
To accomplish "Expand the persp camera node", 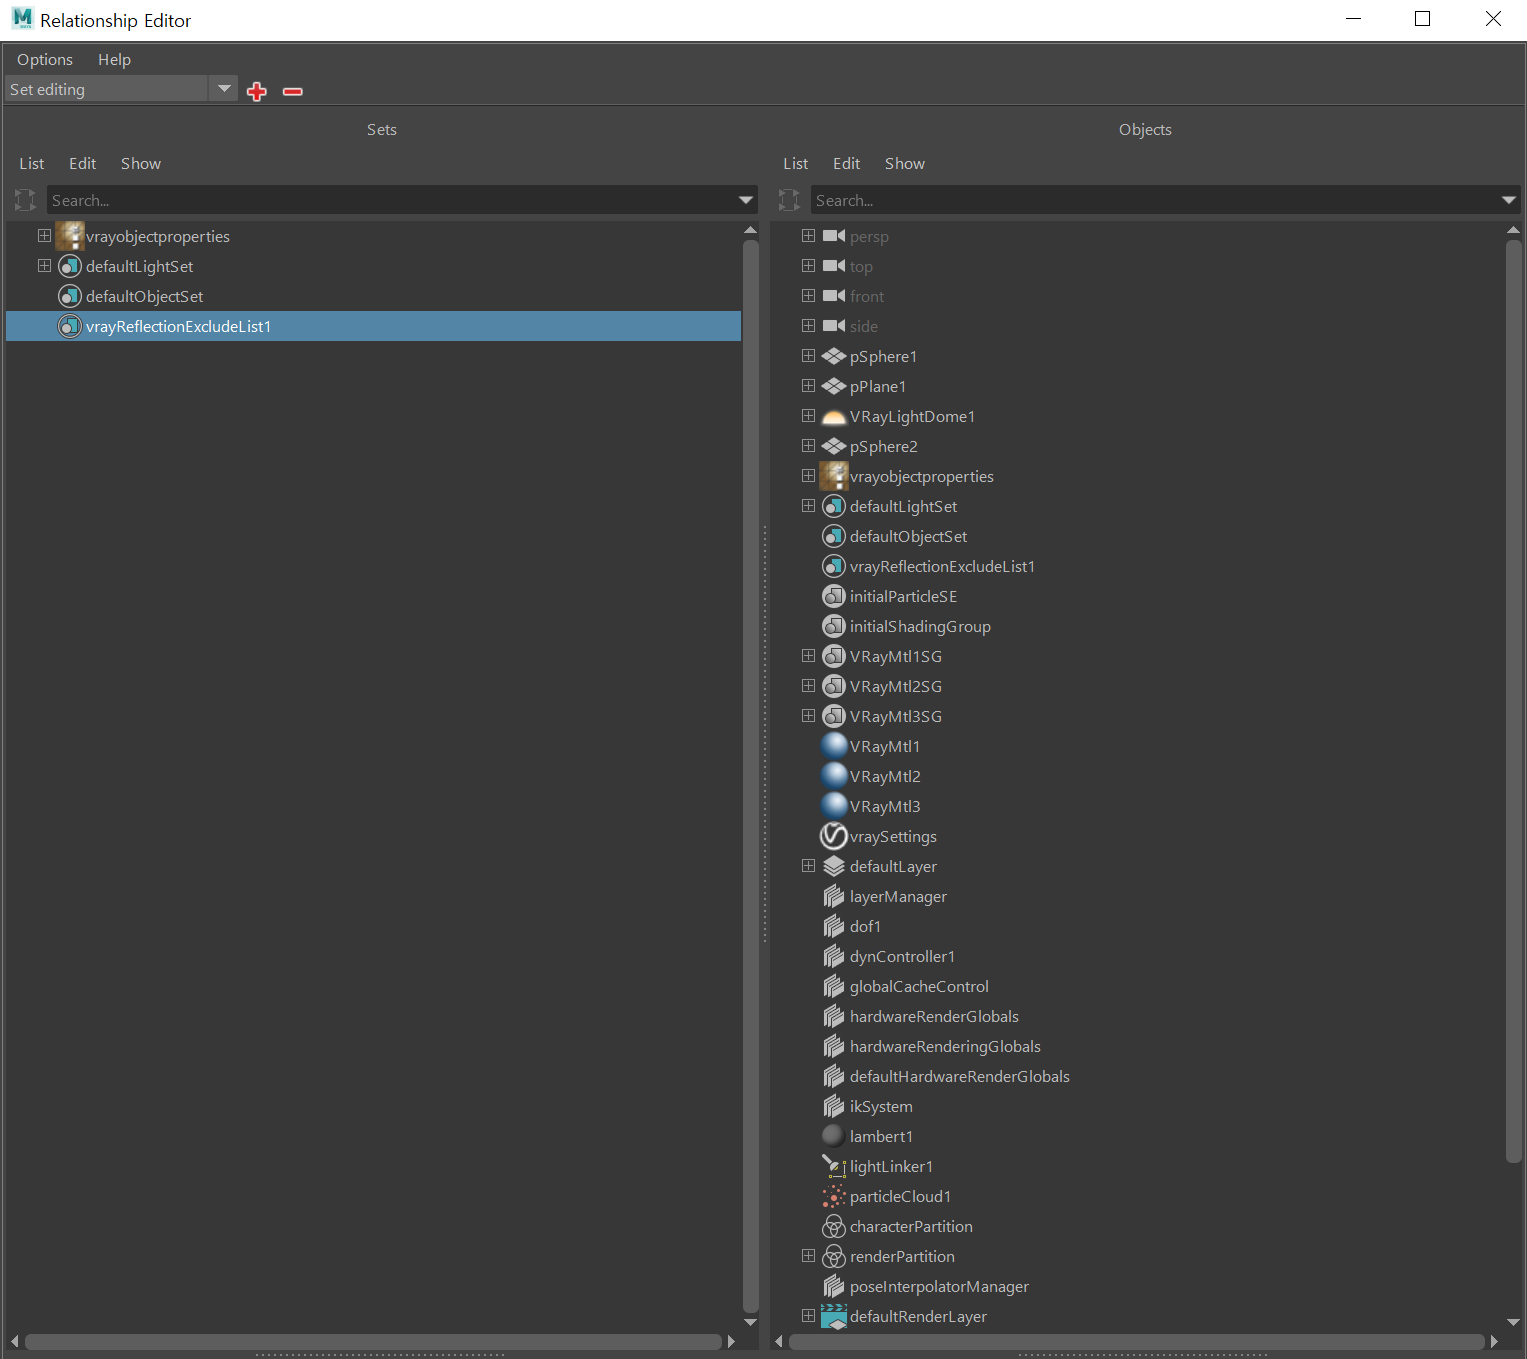I will coord(808,236).
